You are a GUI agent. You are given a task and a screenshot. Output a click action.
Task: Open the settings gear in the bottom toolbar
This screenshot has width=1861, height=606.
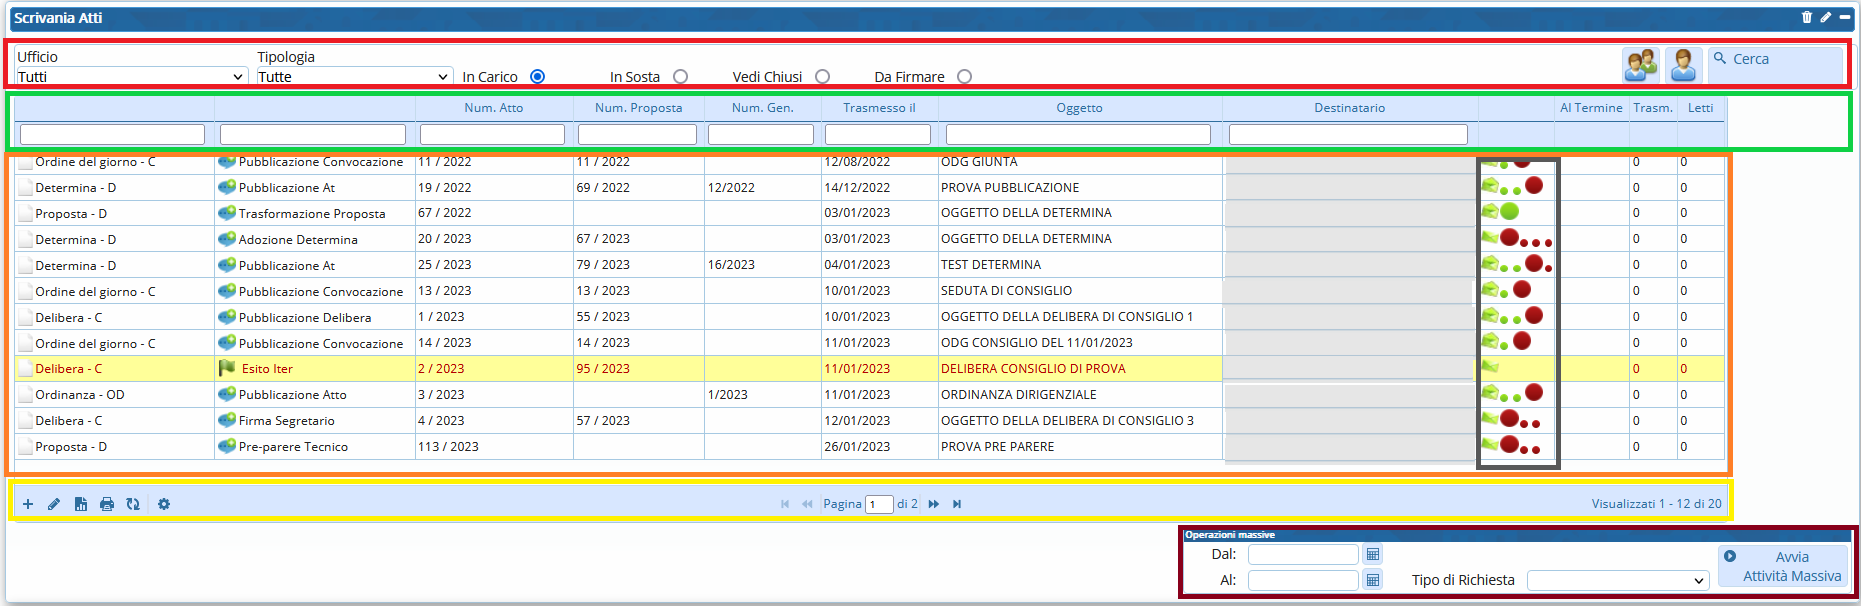coord(164,504)
